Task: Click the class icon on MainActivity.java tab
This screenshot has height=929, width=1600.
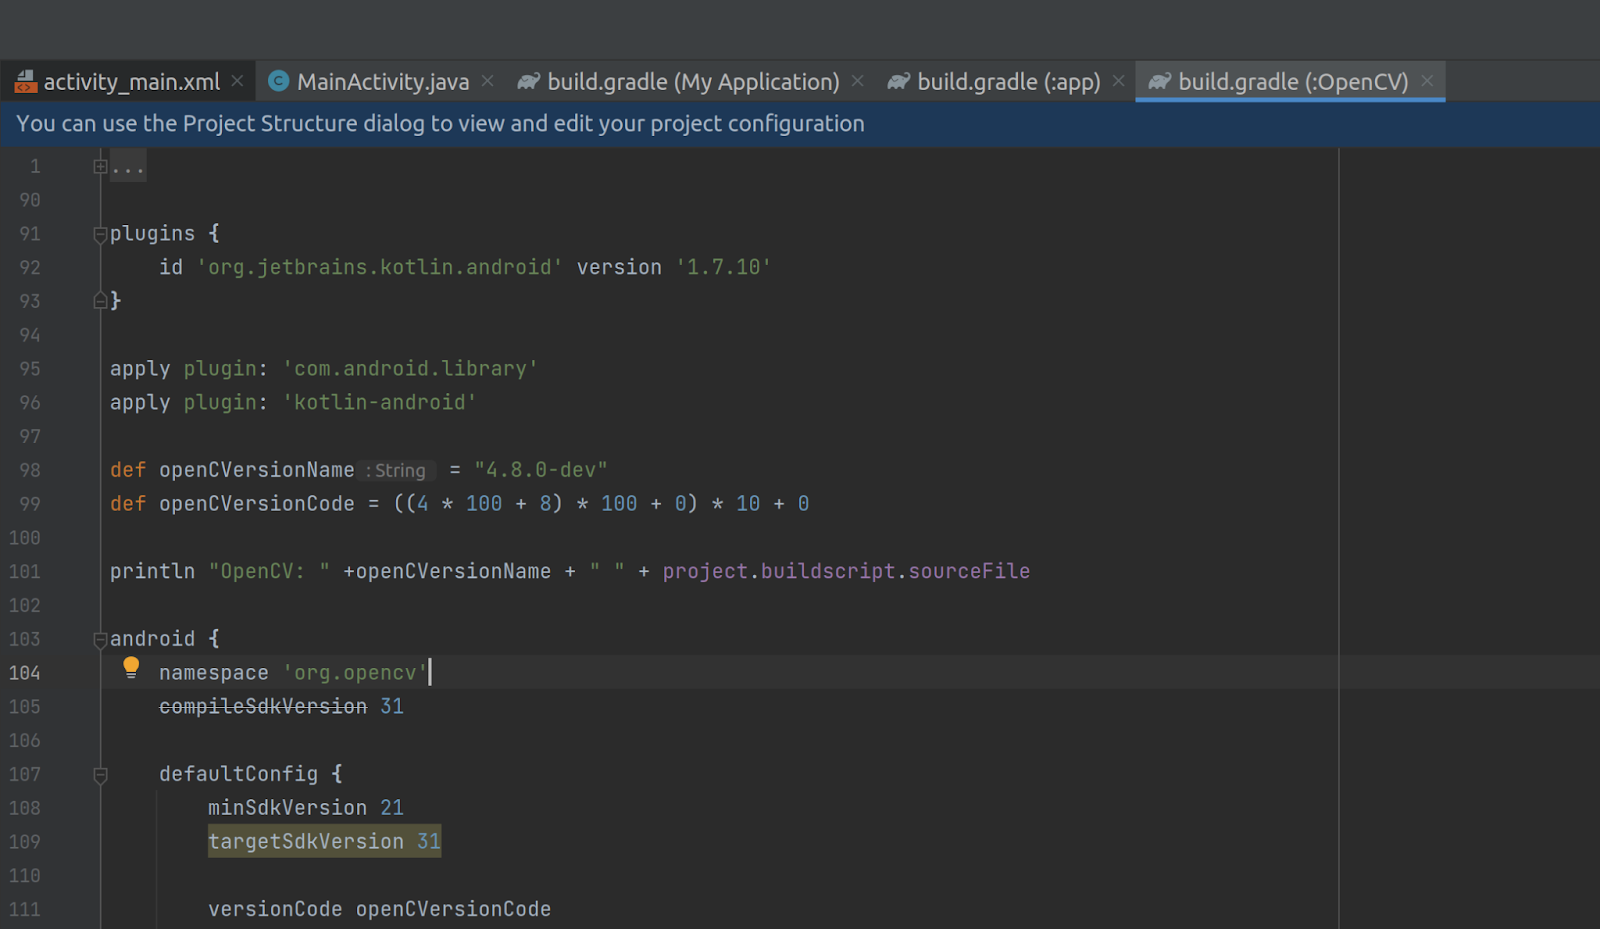Action: 277,81
